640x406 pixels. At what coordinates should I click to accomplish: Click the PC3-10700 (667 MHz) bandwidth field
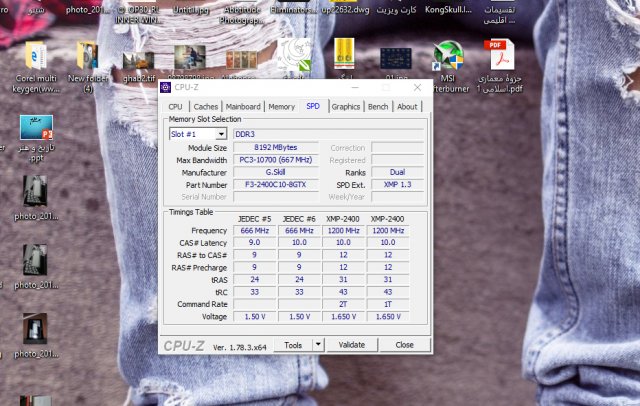click(x=276, y=160)
